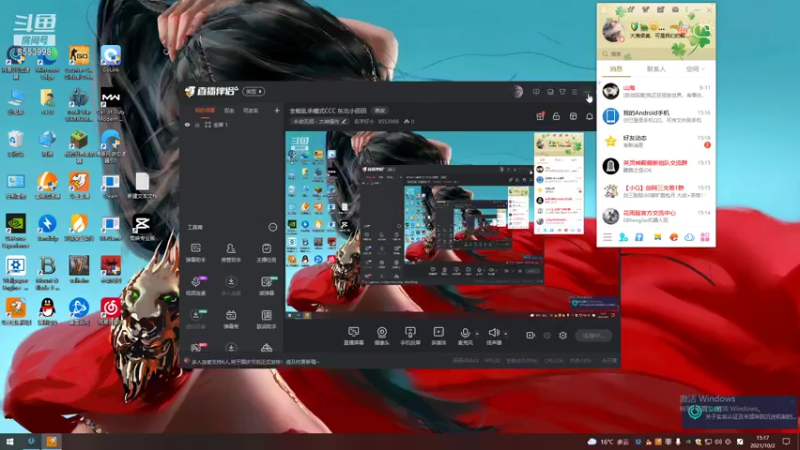Click the lock icon in room header
The image size is (800, 450).
pos(556,116)
